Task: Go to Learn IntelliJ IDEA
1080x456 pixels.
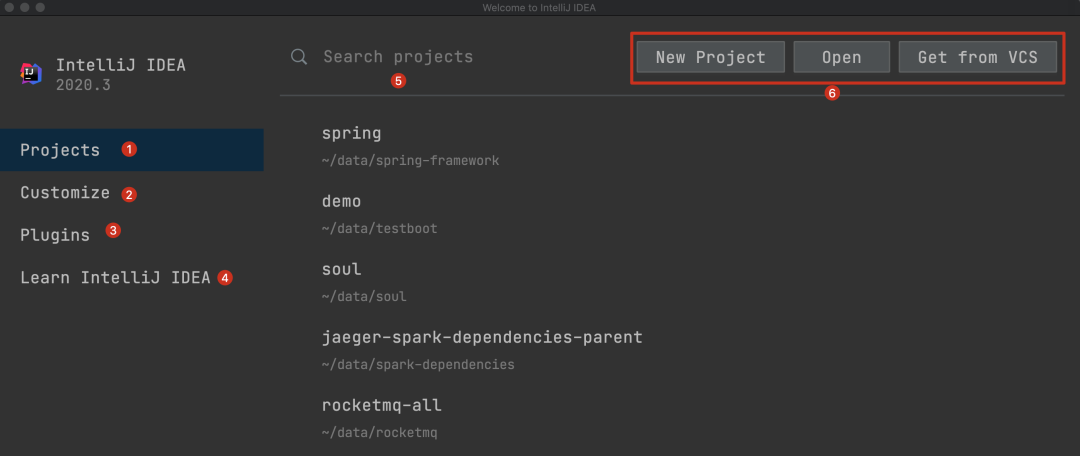Action: click(x=115, y=277)
